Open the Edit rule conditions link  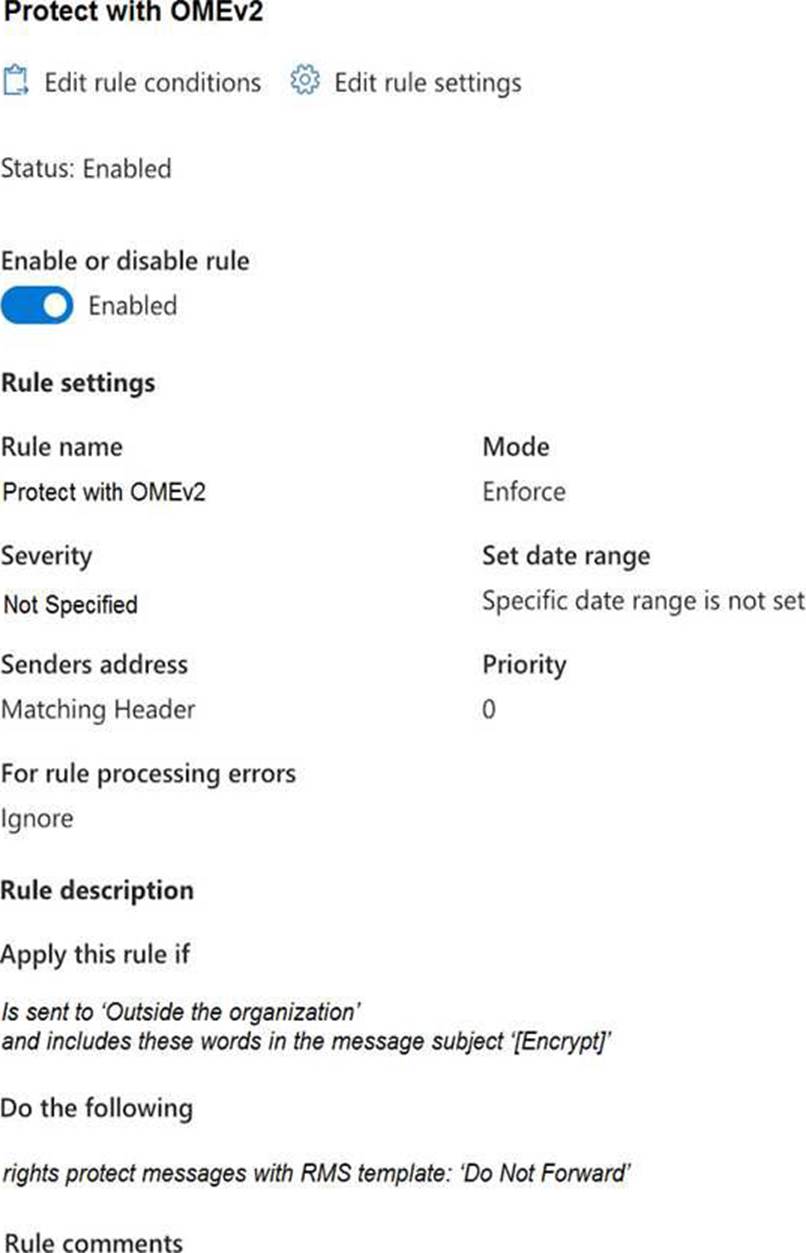pyautogui.click(x=152, y=82)
